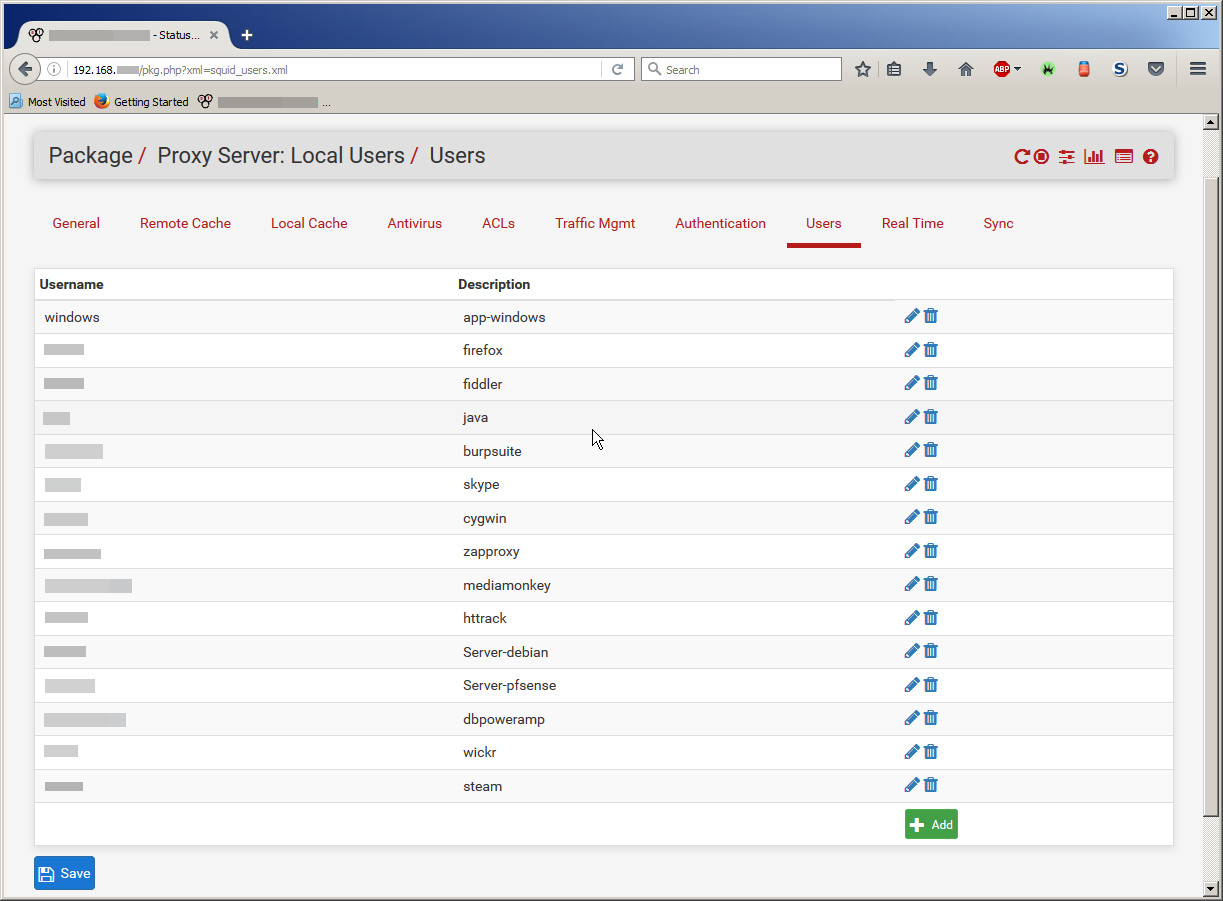Edit the app-windows user entry

coord(912,316)
